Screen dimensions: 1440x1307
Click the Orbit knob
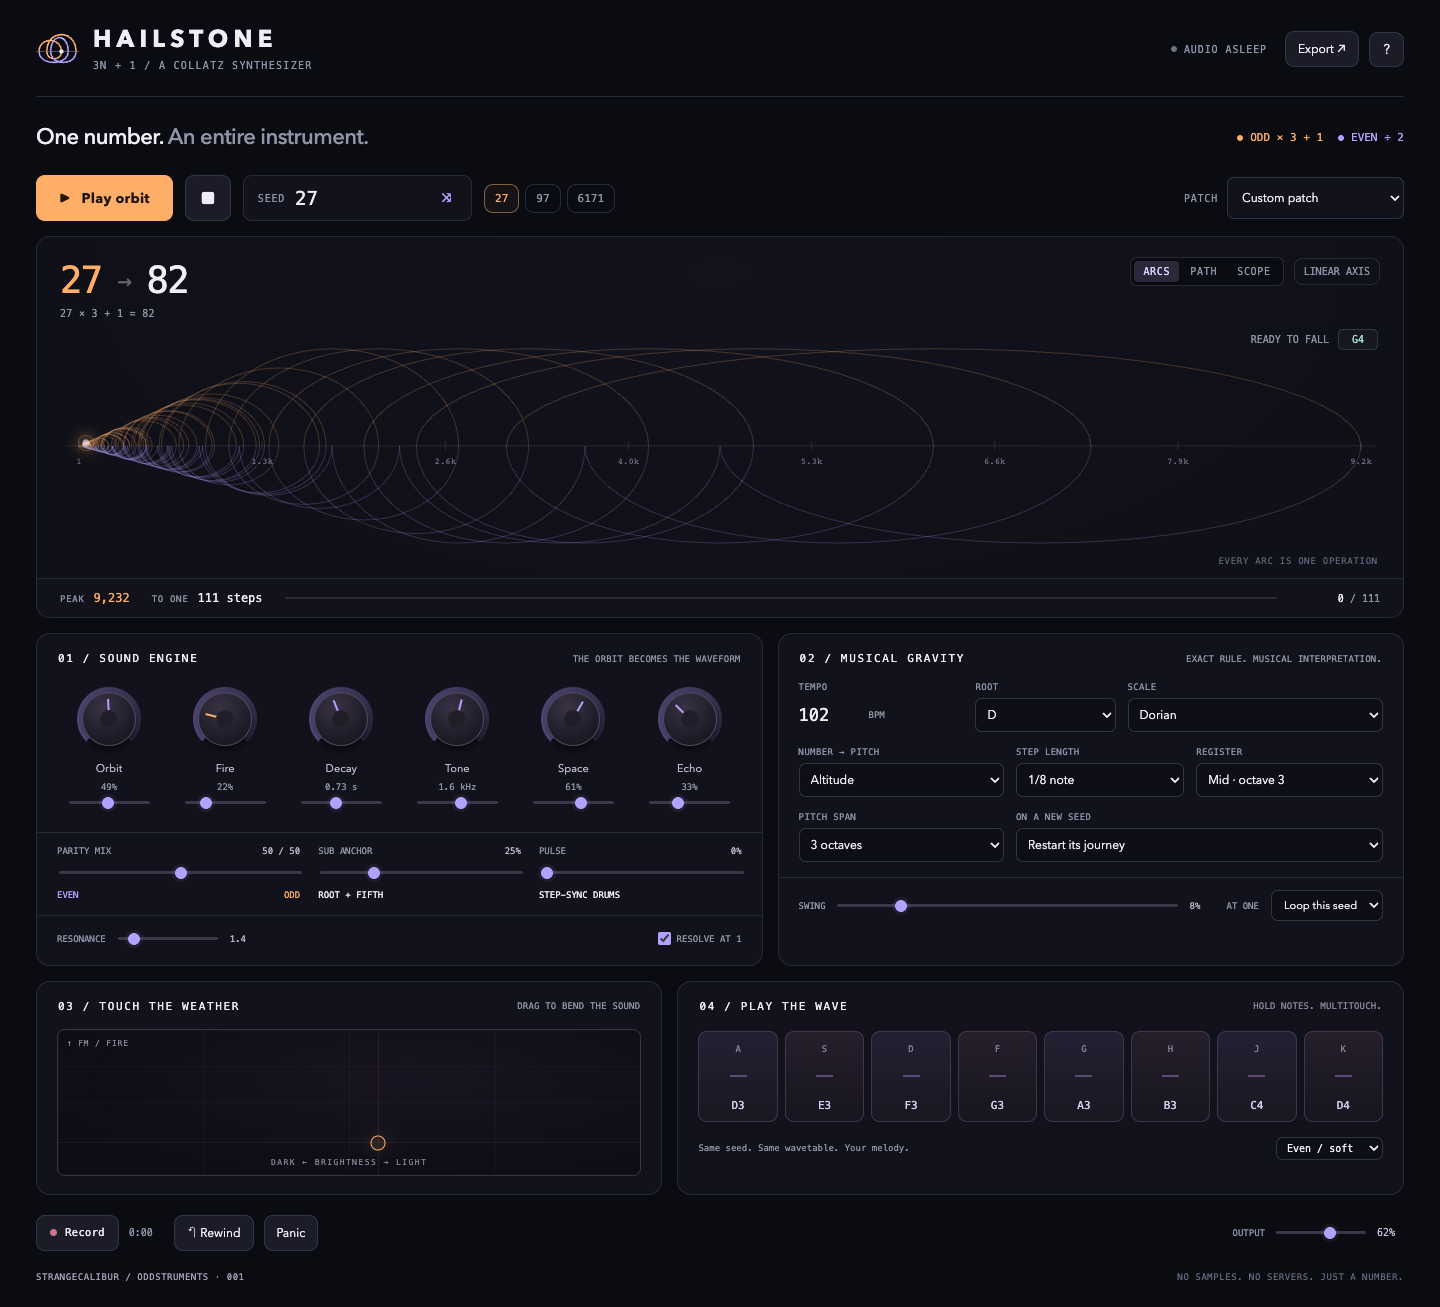109,717
